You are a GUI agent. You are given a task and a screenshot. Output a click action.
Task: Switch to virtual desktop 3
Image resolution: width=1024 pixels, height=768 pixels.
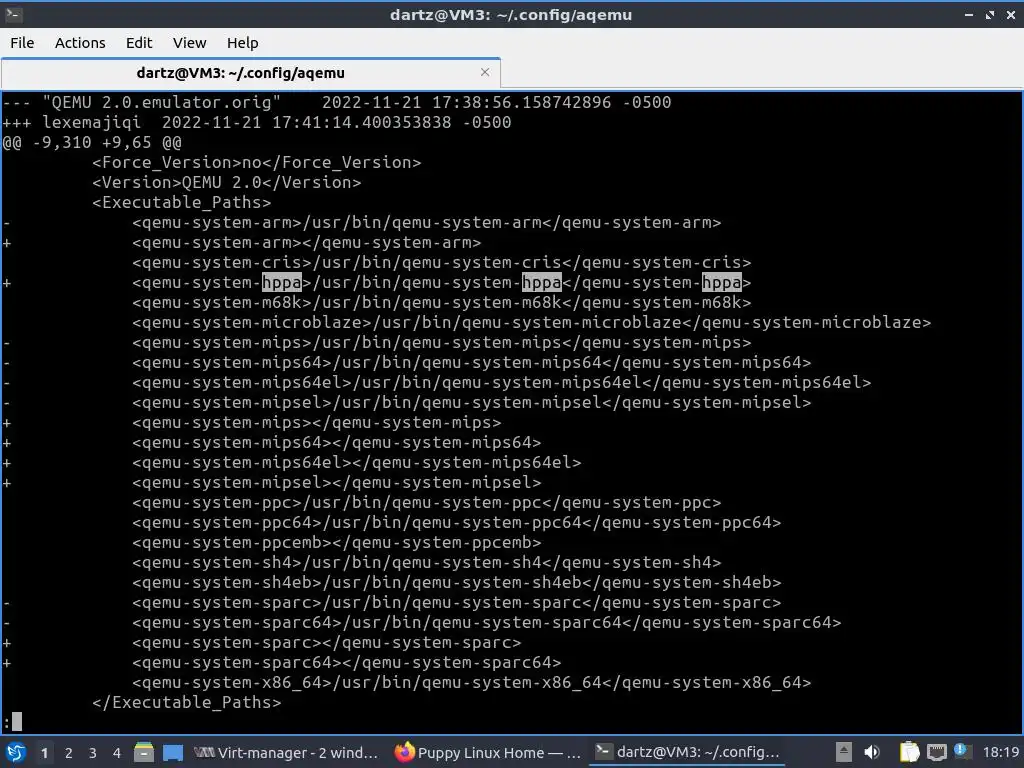(x=93, y=753)
